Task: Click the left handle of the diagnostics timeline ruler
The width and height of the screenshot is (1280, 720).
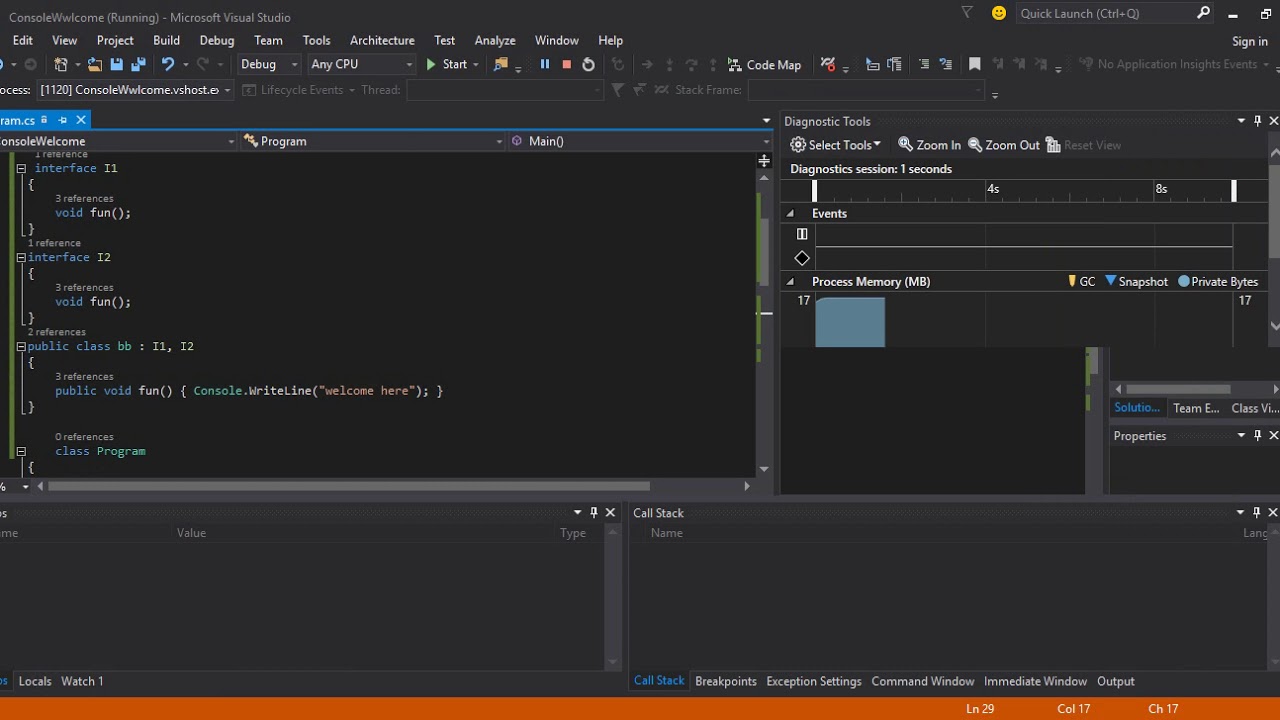Action: click(x=814, y=189)
